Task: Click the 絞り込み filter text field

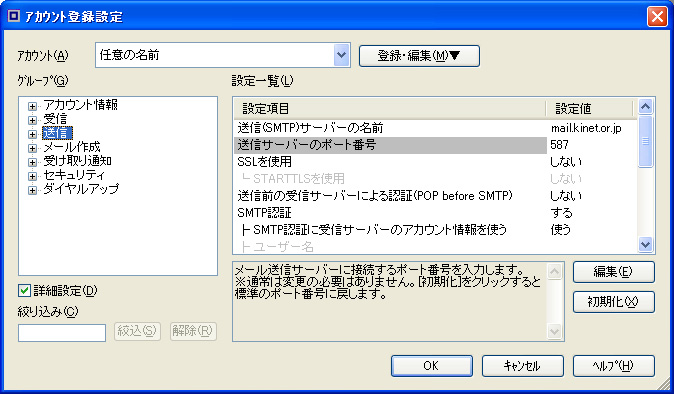Action: [62, 333]
